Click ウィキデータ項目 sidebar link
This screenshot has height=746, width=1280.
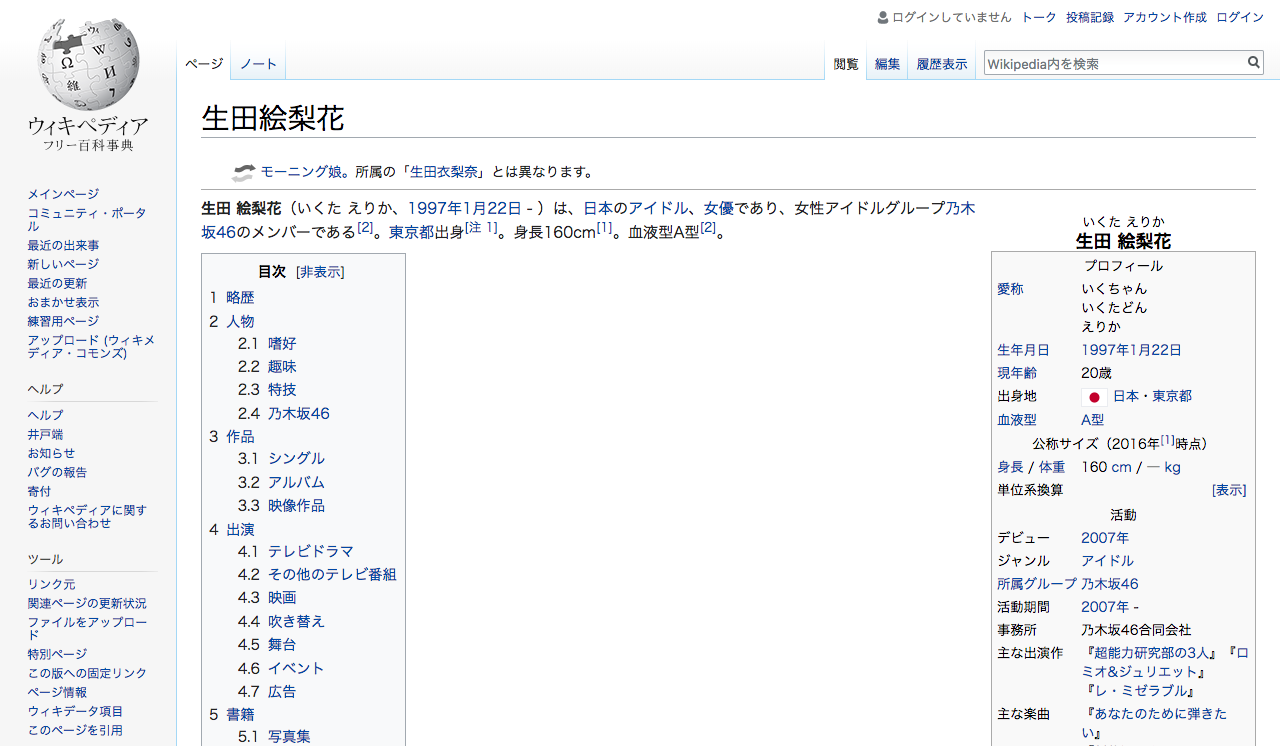(x=75, y=711)
